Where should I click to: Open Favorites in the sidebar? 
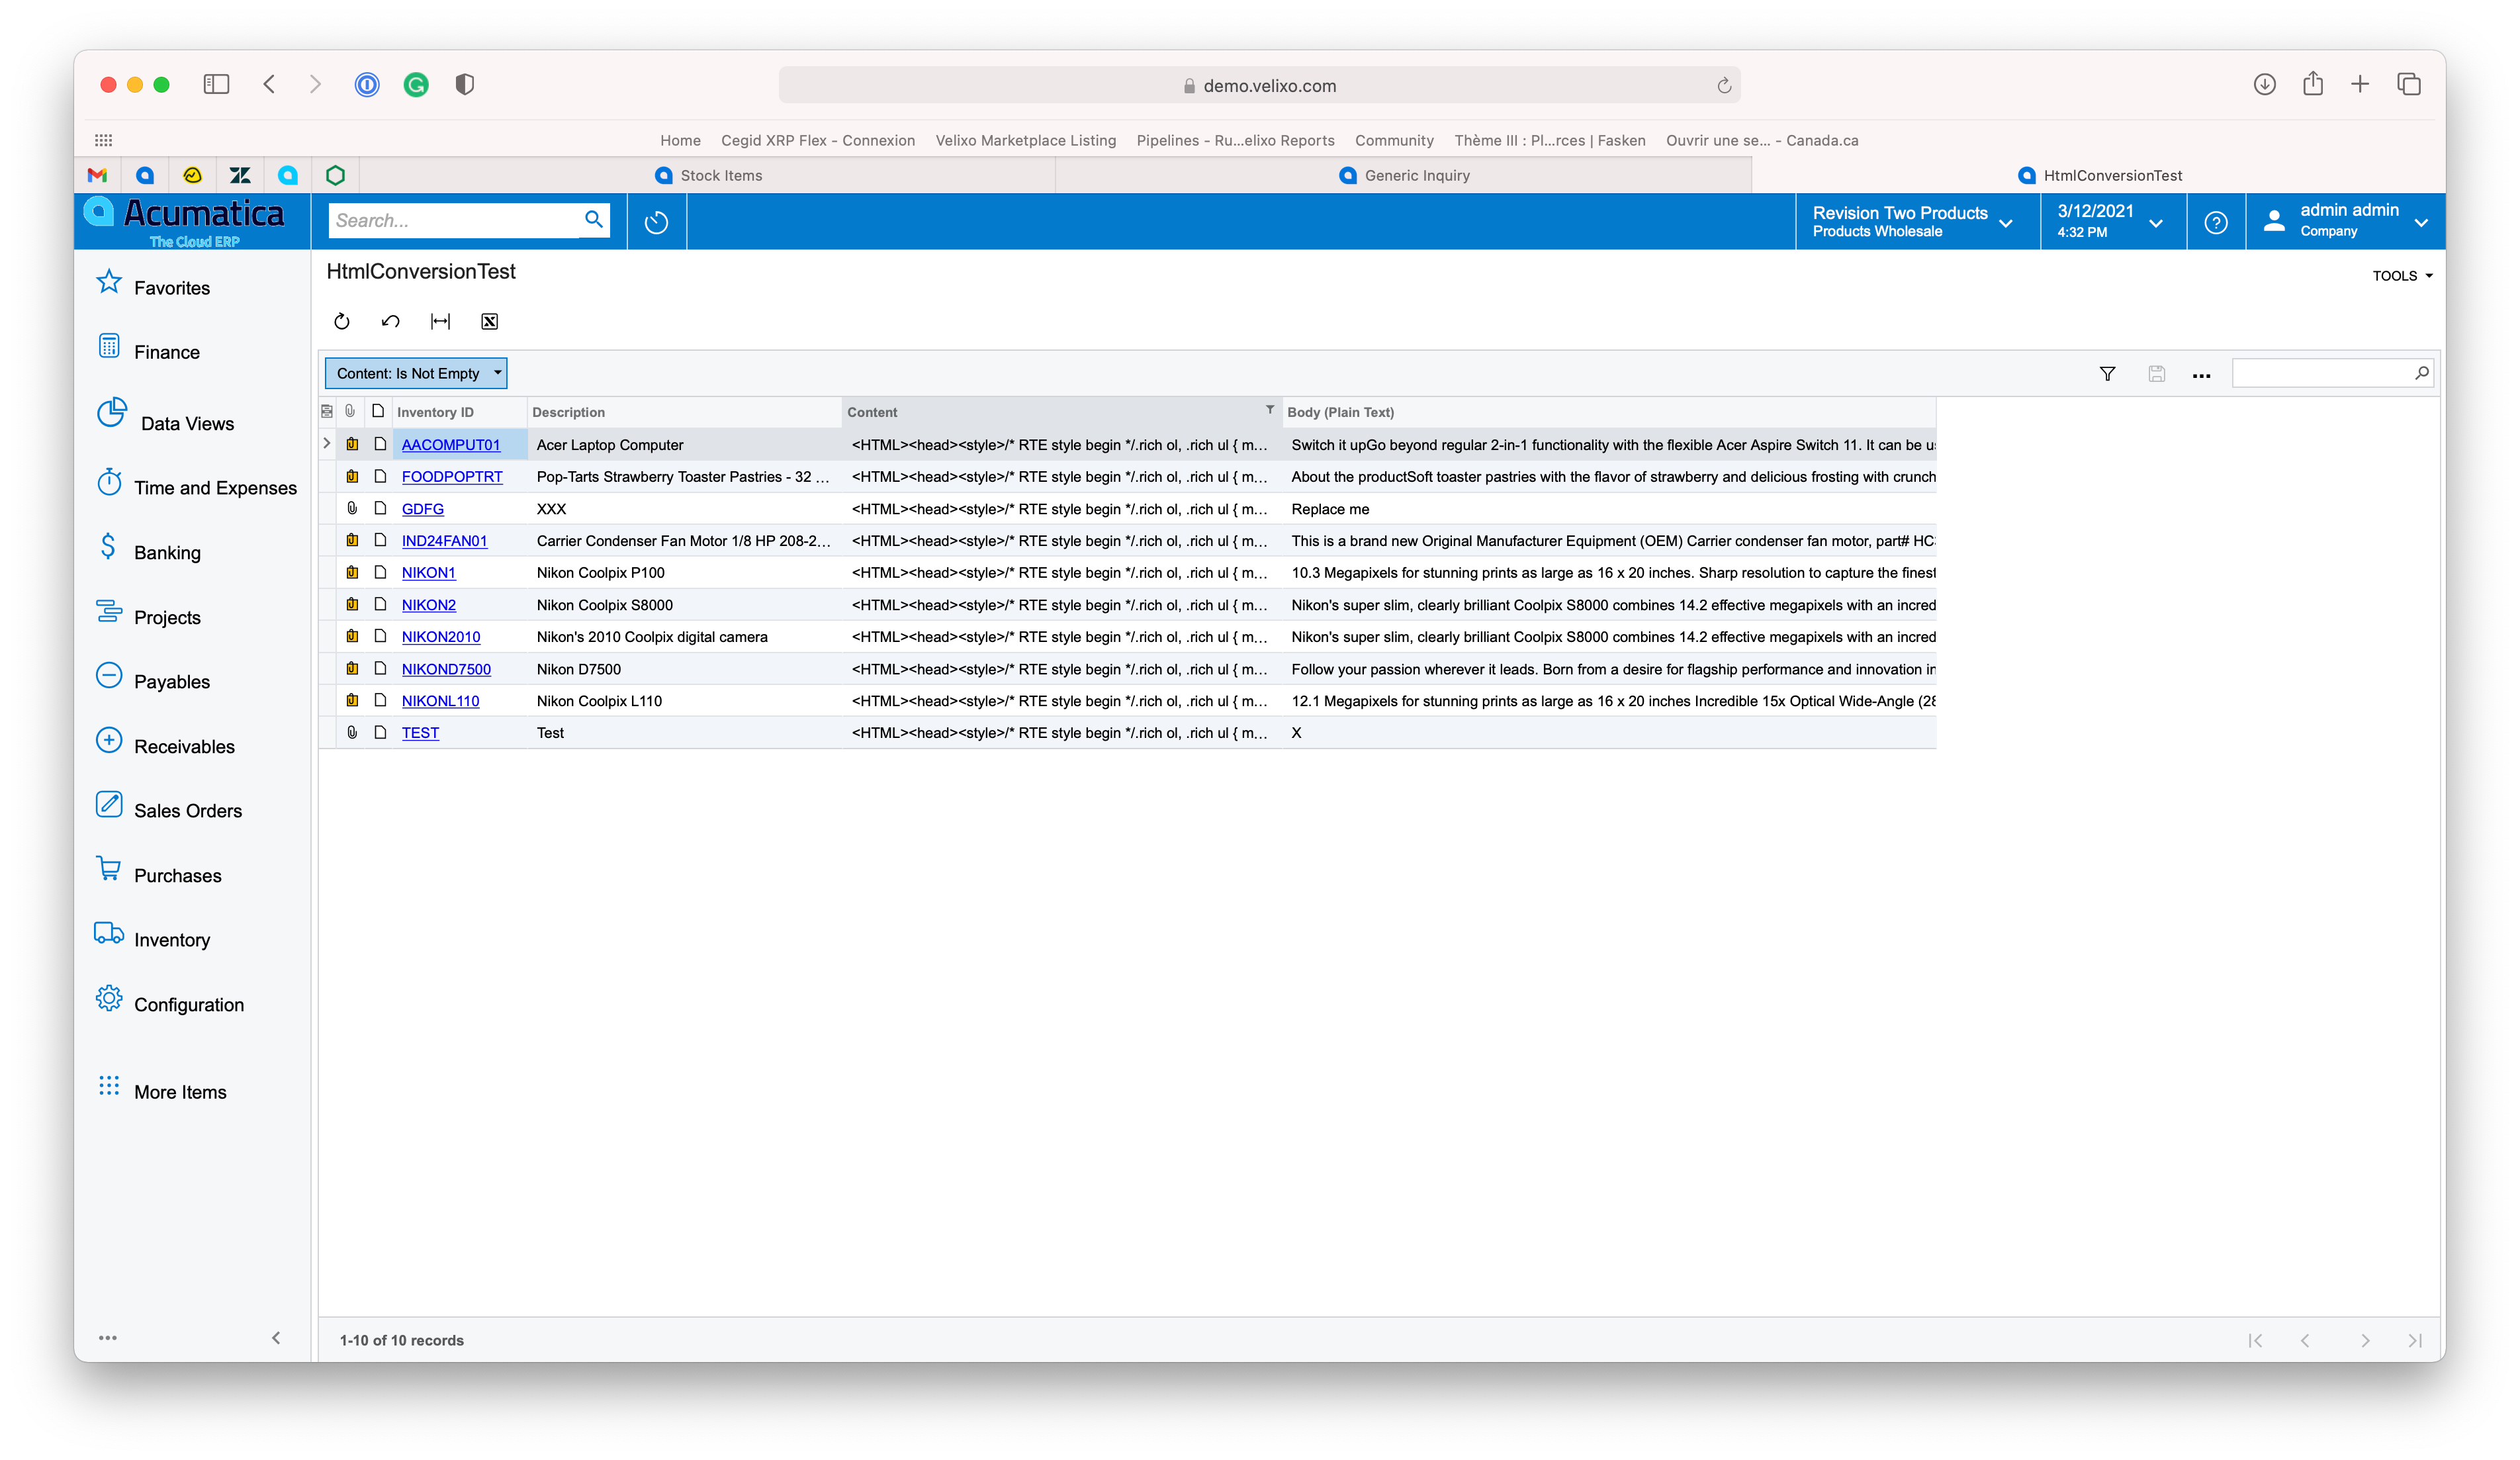tap(172, 287)
